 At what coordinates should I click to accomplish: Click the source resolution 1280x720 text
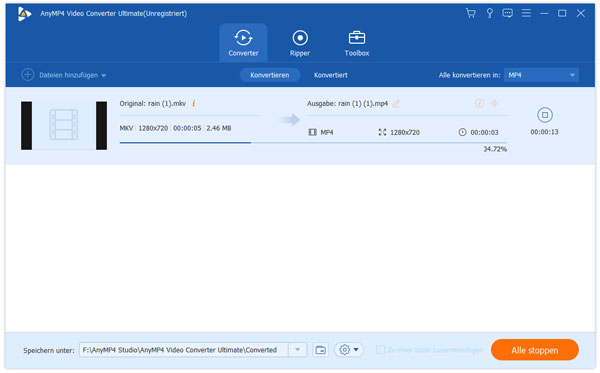(153, 128)
